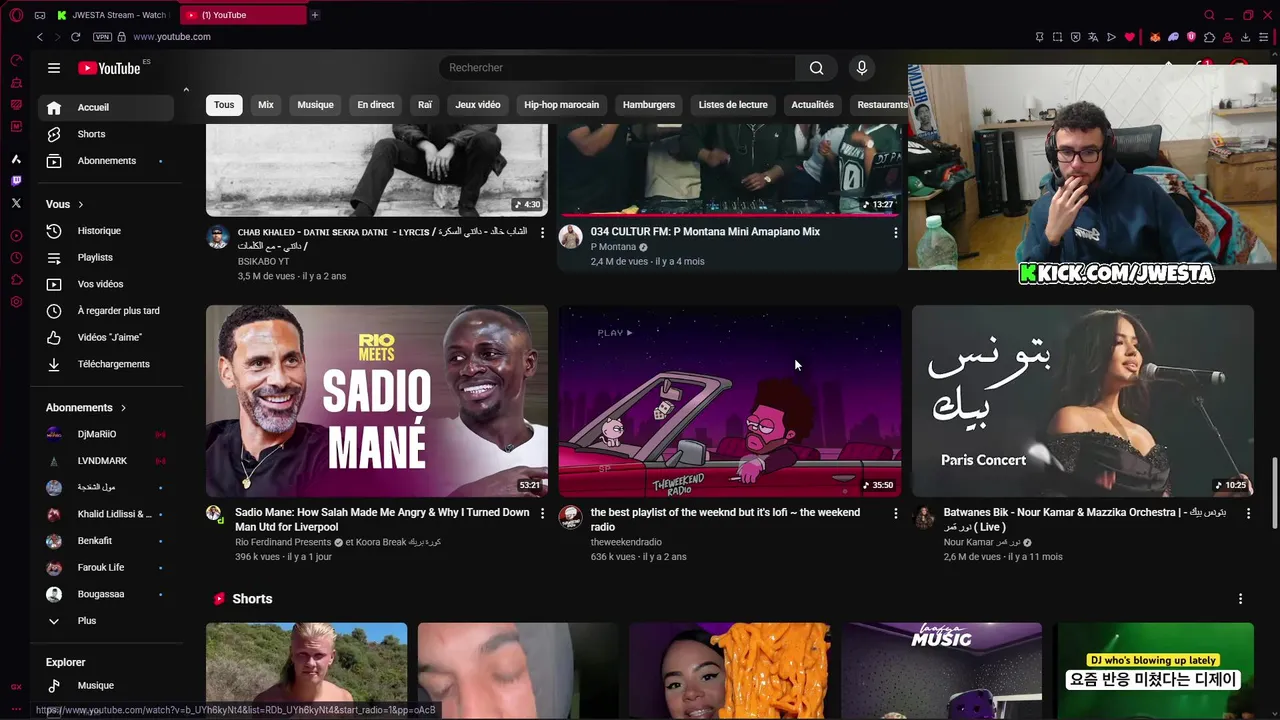Open MetaMask fox extension
Image resolution: width=1280 pixels, height=720 pixels.
1155,37
